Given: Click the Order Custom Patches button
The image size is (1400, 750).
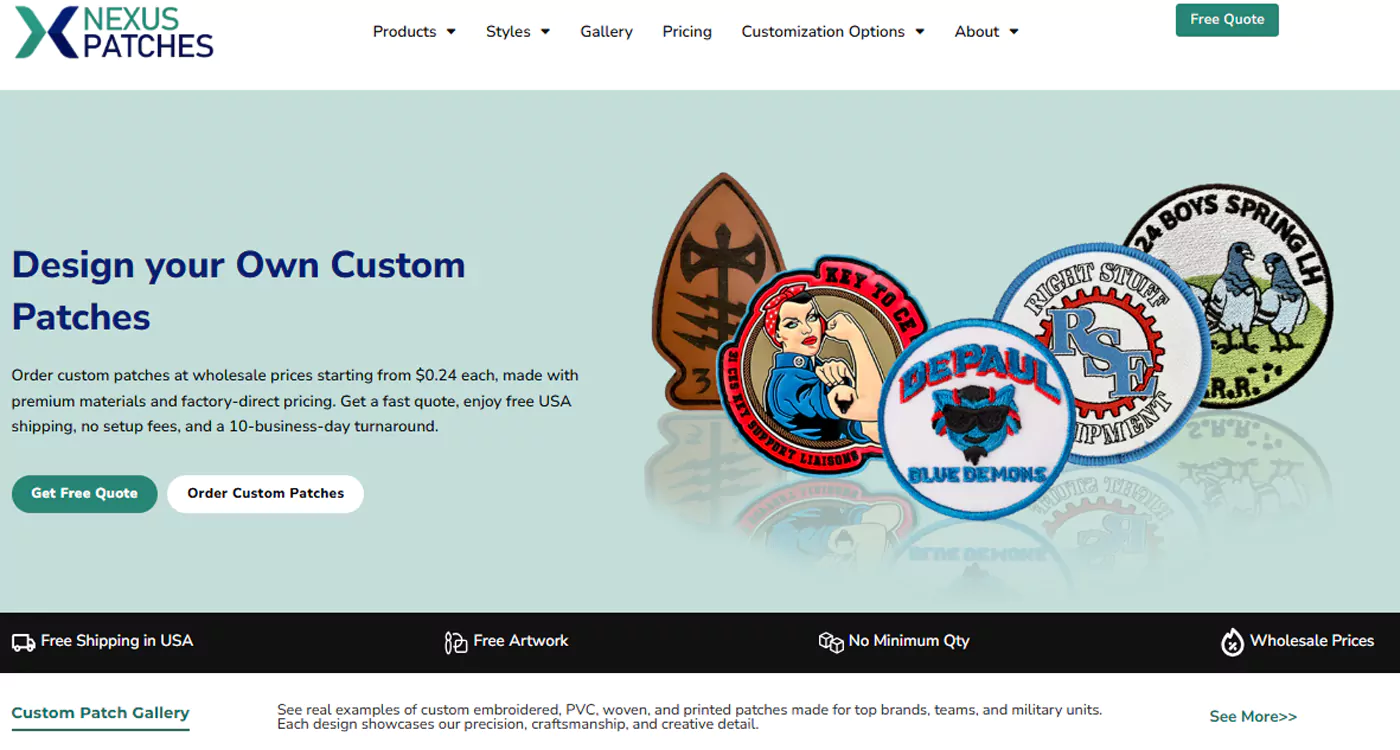Looking at the screenshot, I should tap(265, 494).
